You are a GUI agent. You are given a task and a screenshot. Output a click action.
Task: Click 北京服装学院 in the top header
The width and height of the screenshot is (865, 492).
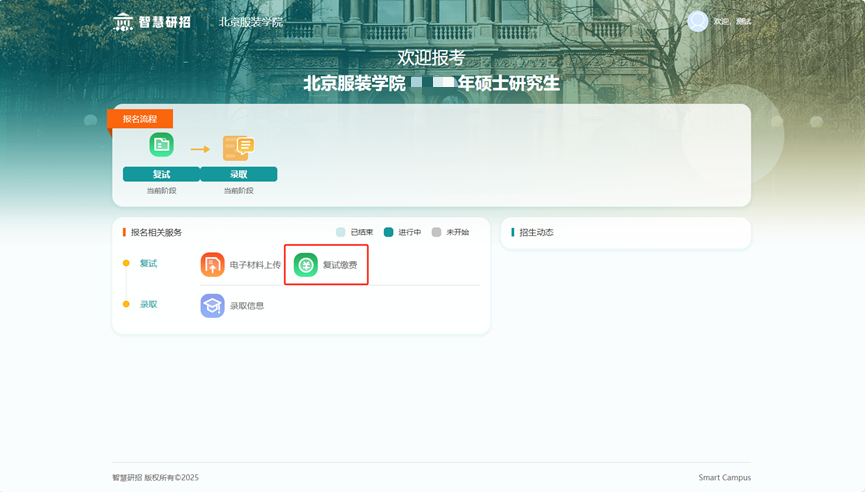(251, 22)
